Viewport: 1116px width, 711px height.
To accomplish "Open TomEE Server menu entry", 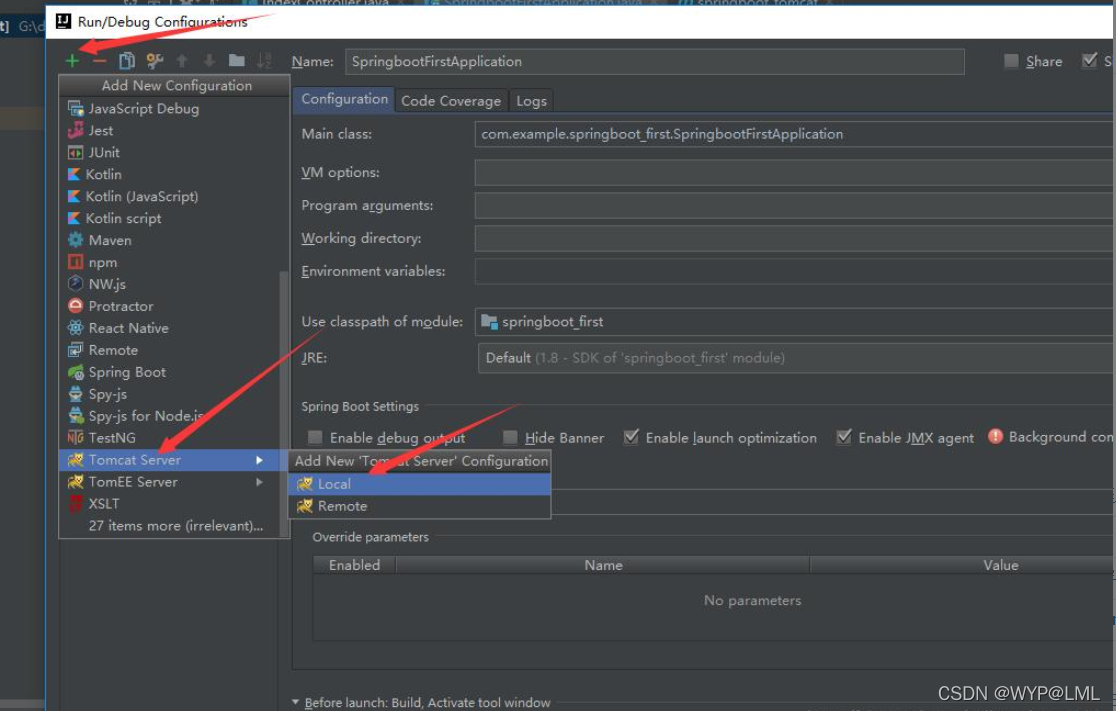I will (x=171, y=483).
